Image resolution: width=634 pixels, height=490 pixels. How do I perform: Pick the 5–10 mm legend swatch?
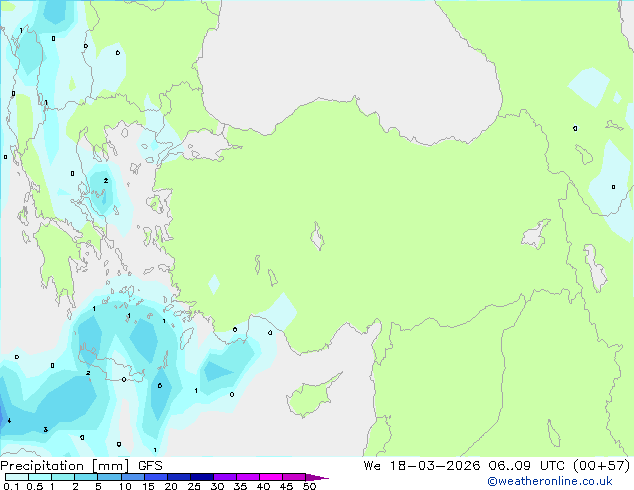coord(109,477)
